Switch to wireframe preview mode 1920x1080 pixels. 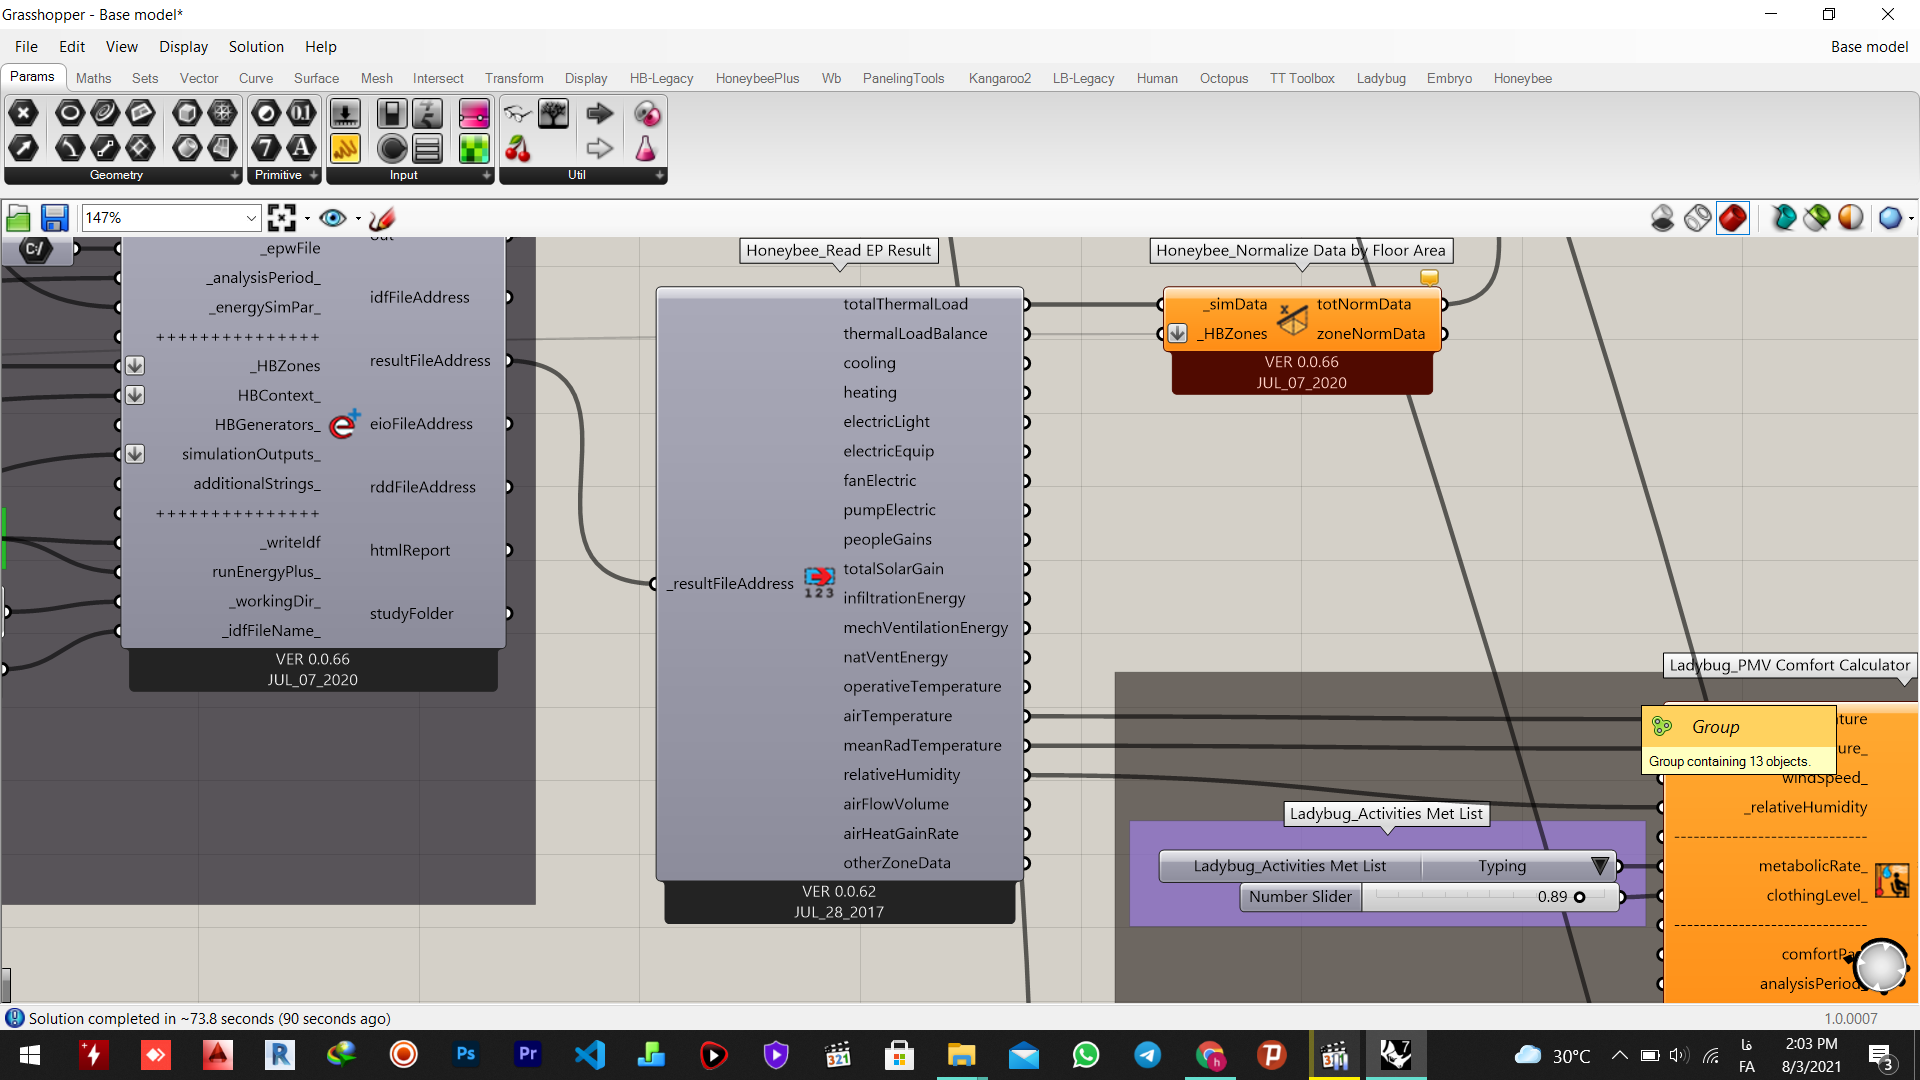(x=1697, y=217)
